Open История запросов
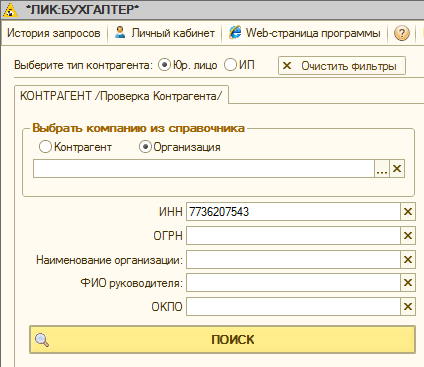Viewport: 424px width, 367px height. pos(54,33)
